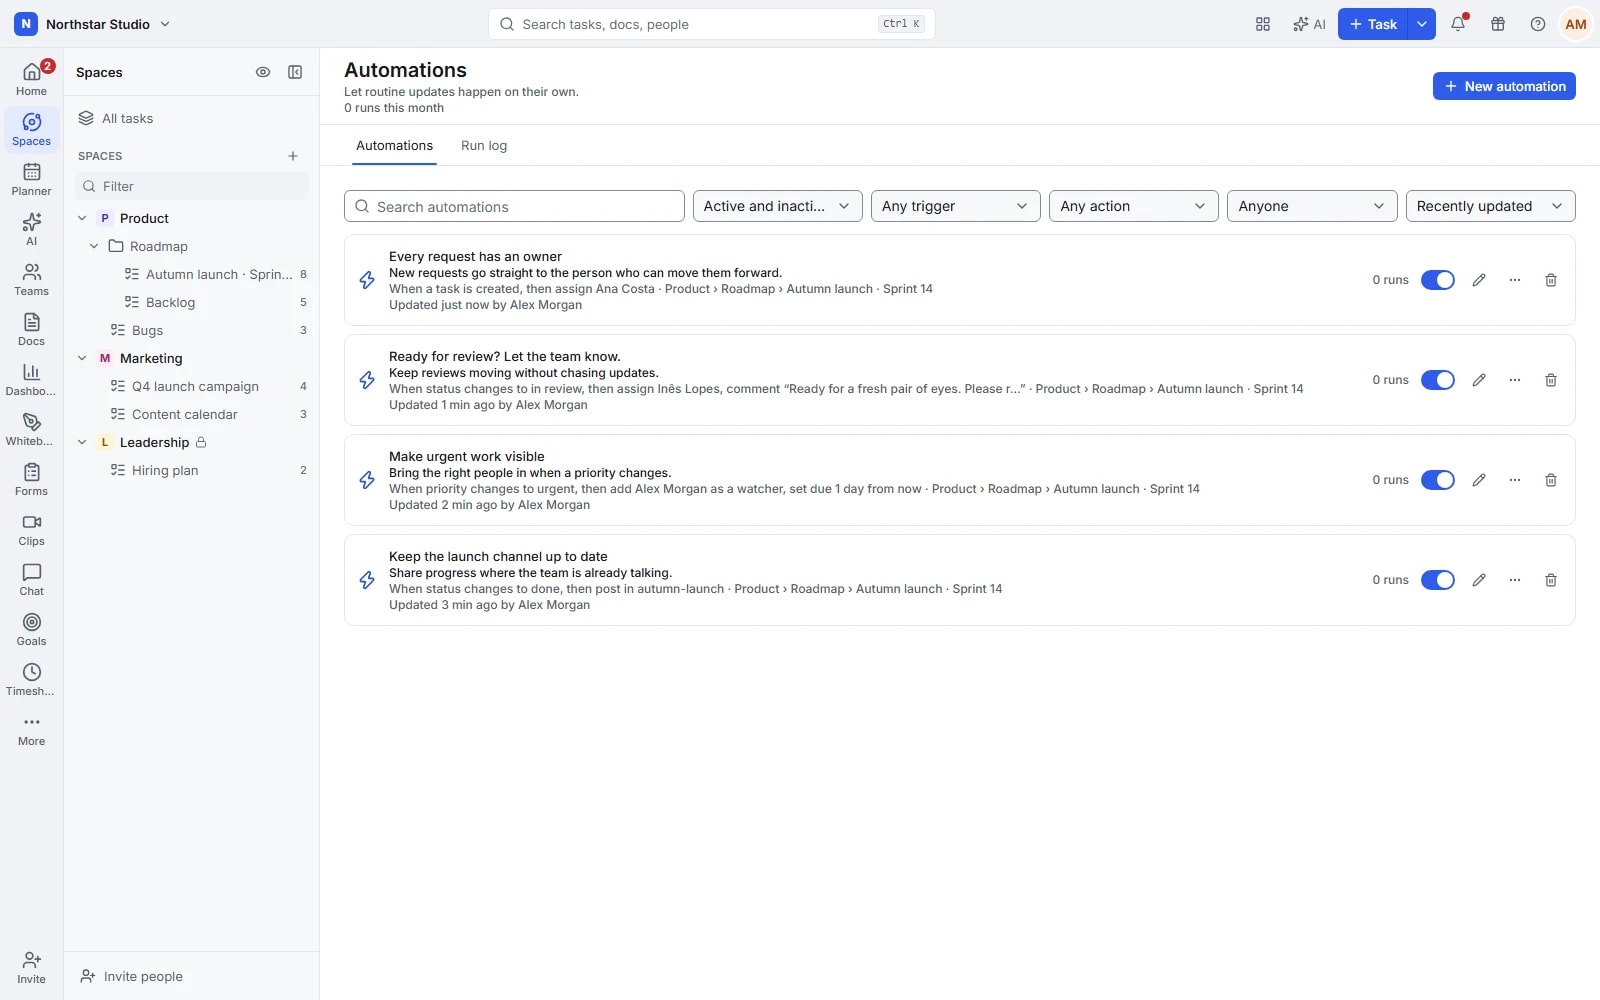The width and height of the screenshot is (1600, 1000).
Task: Open the "Any action" filter dropdown
Action: 1133,206
